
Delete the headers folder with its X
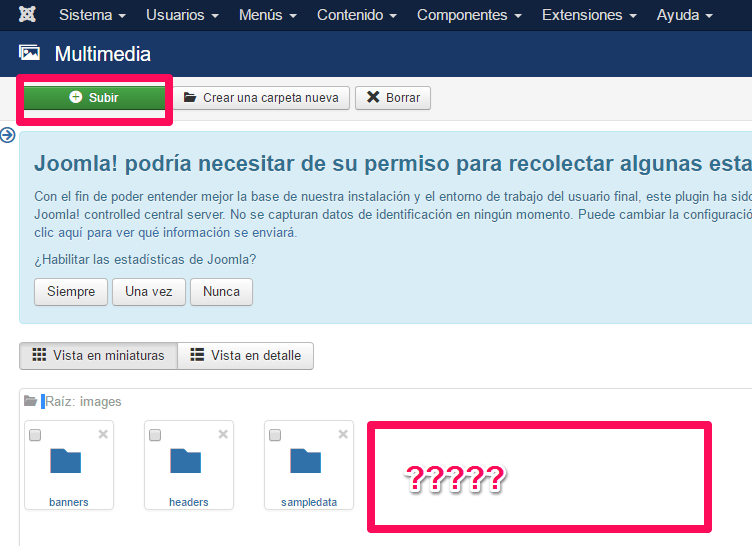(223, 434)
